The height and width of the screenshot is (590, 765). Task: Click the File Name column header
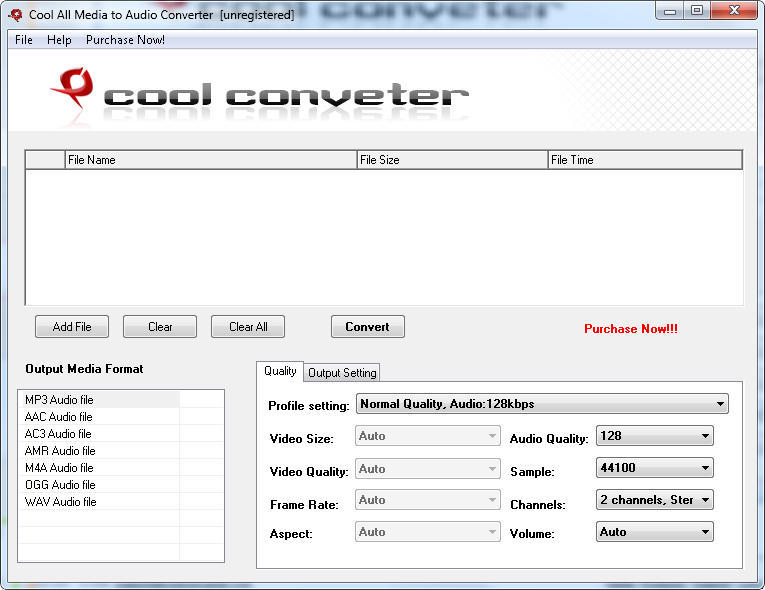click(x=211, y=160)
